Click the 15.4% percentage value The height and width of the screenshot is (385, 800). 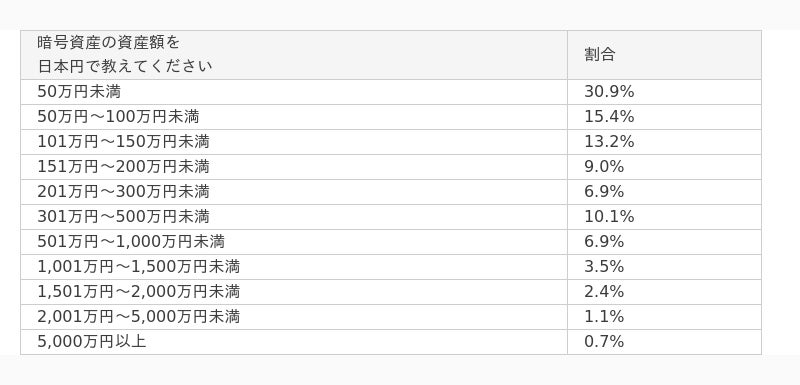pyautogui.click(x=609, y=117)
